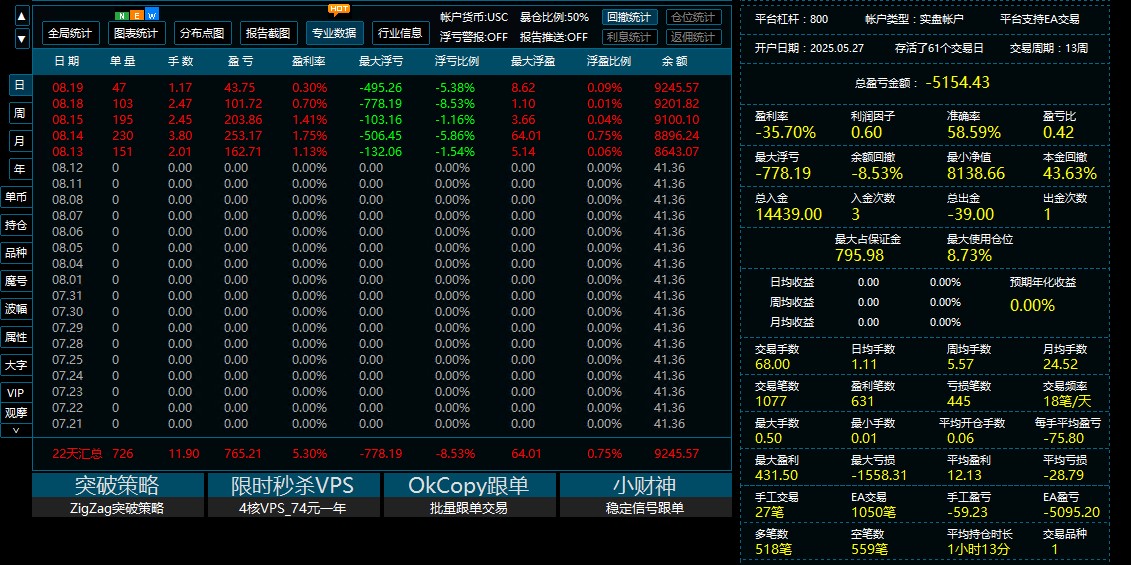
Task: Open 突破策略 banner
Action: [x=117, y=485]
